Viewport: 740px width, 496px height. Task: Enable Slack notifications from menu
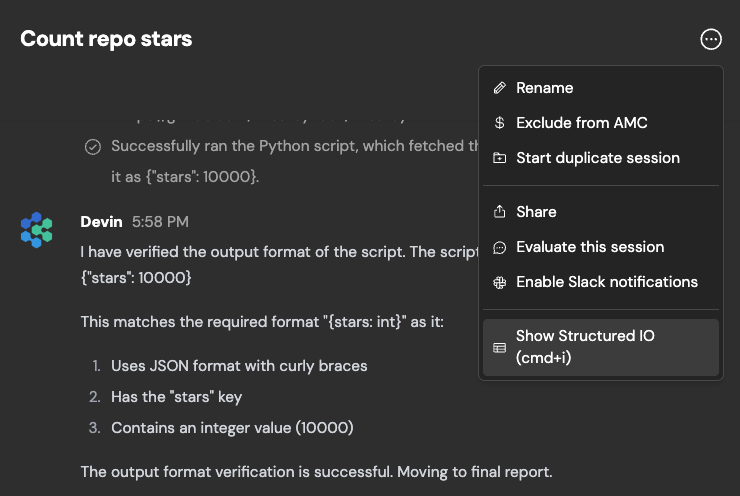606,282
